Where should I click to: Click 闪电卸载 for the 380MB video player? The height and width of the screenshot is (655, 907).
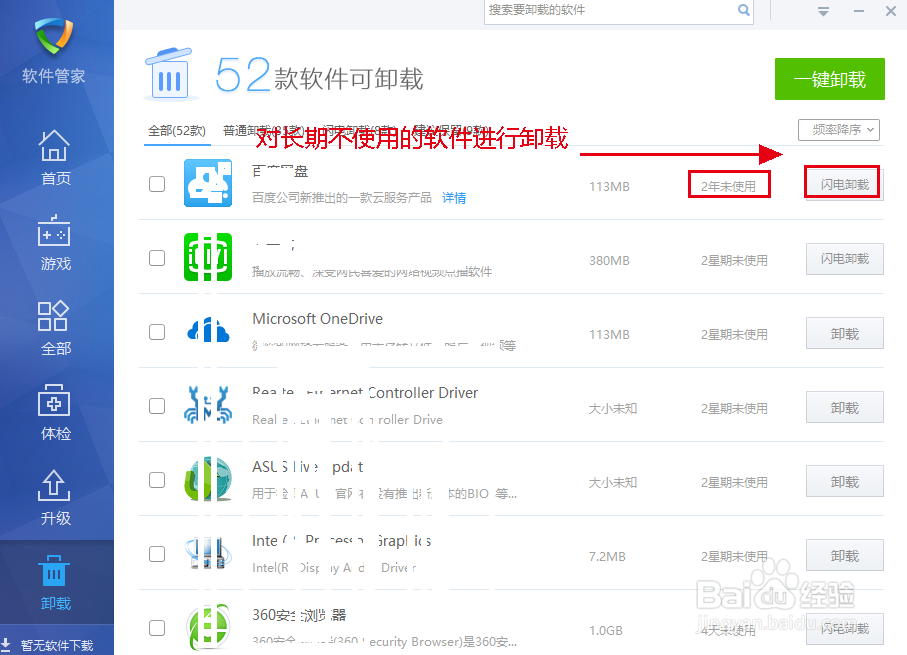coord(845,259)
